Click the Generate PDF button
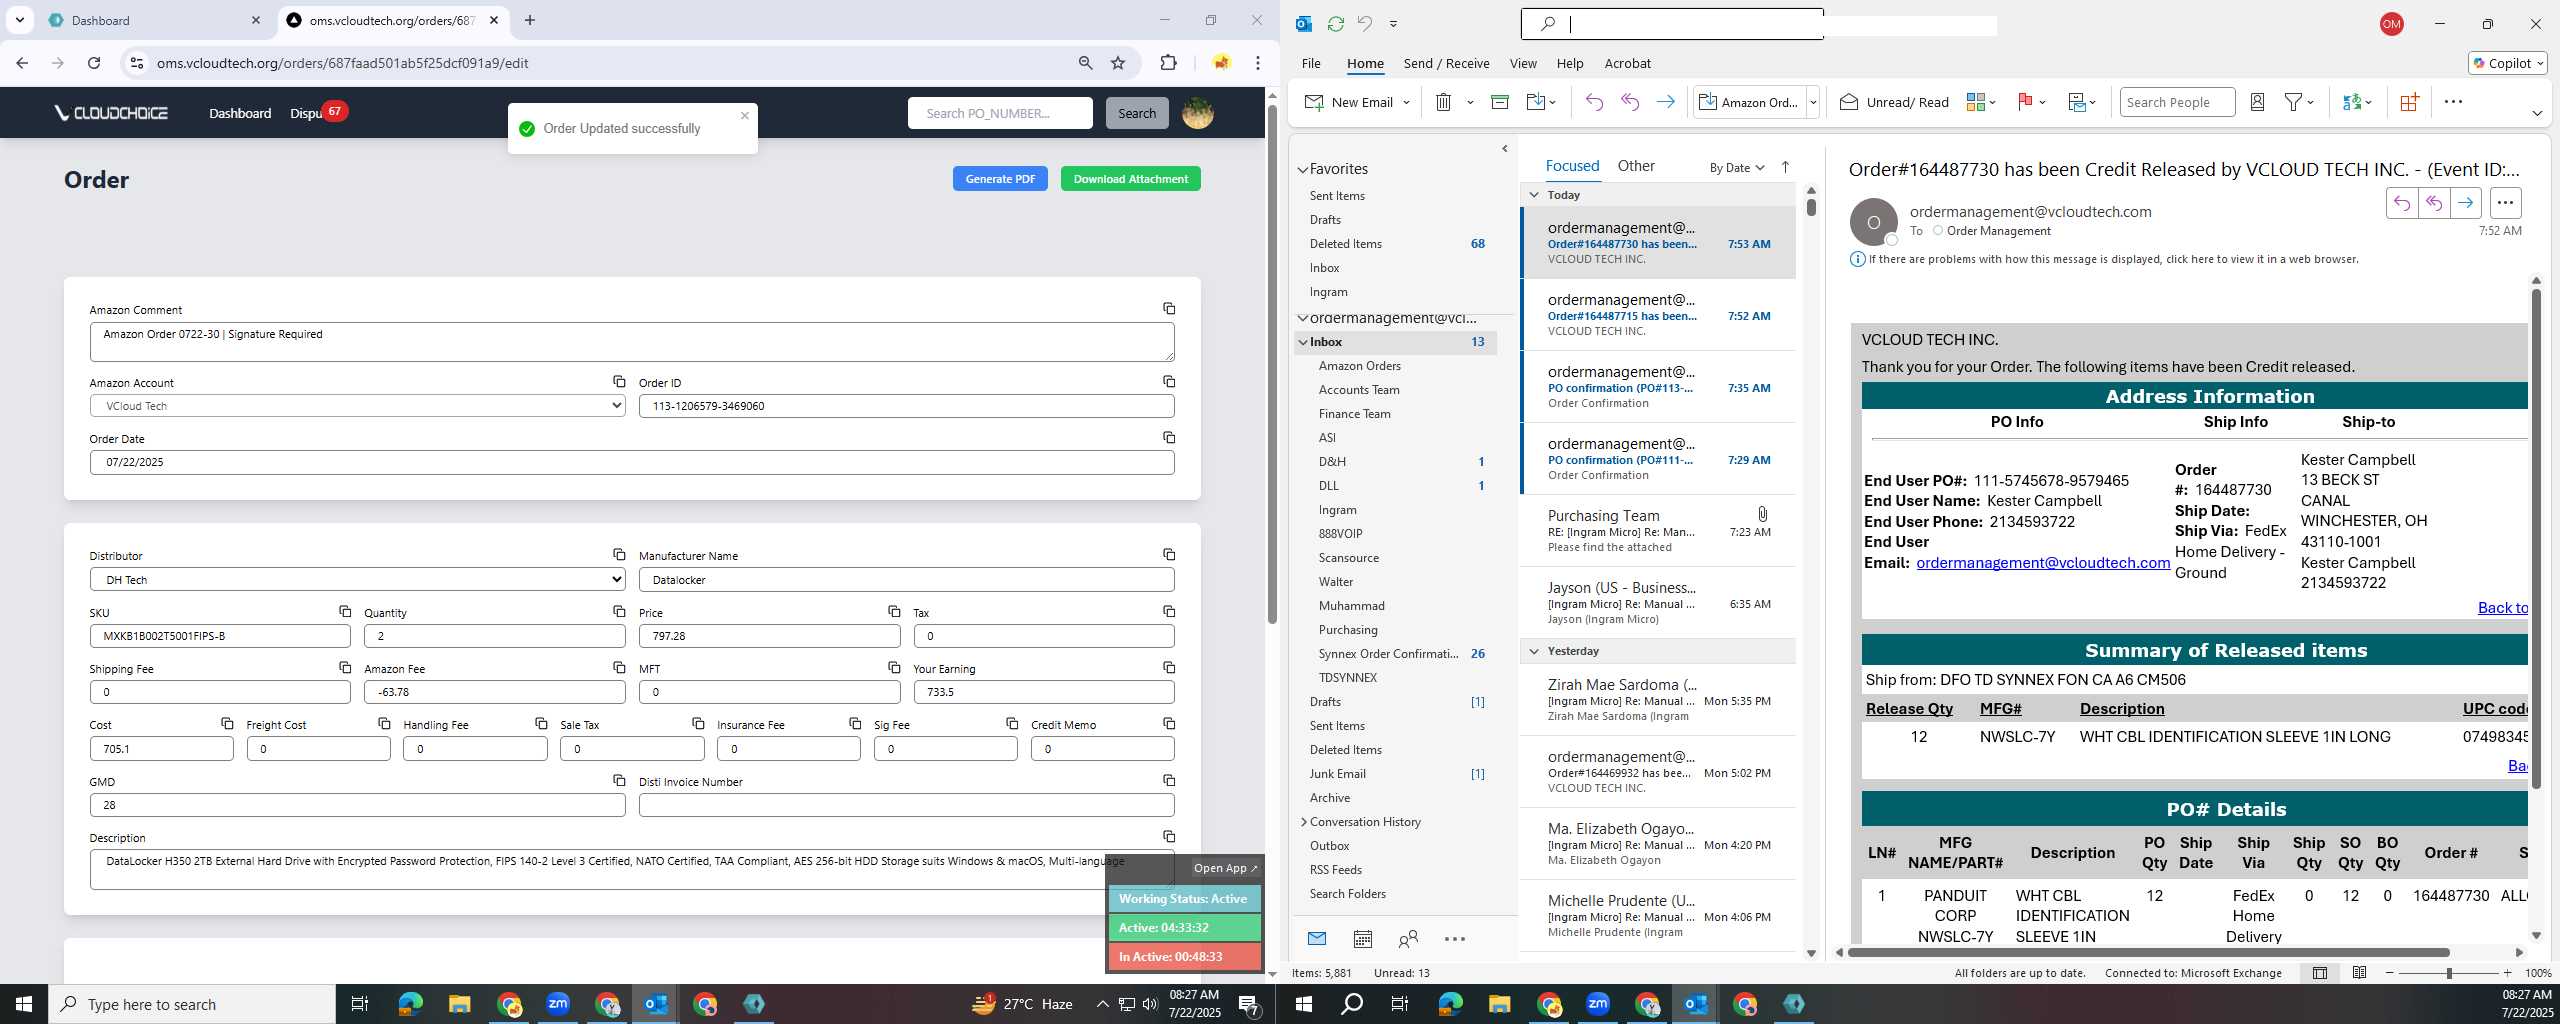 point(1000,179)
